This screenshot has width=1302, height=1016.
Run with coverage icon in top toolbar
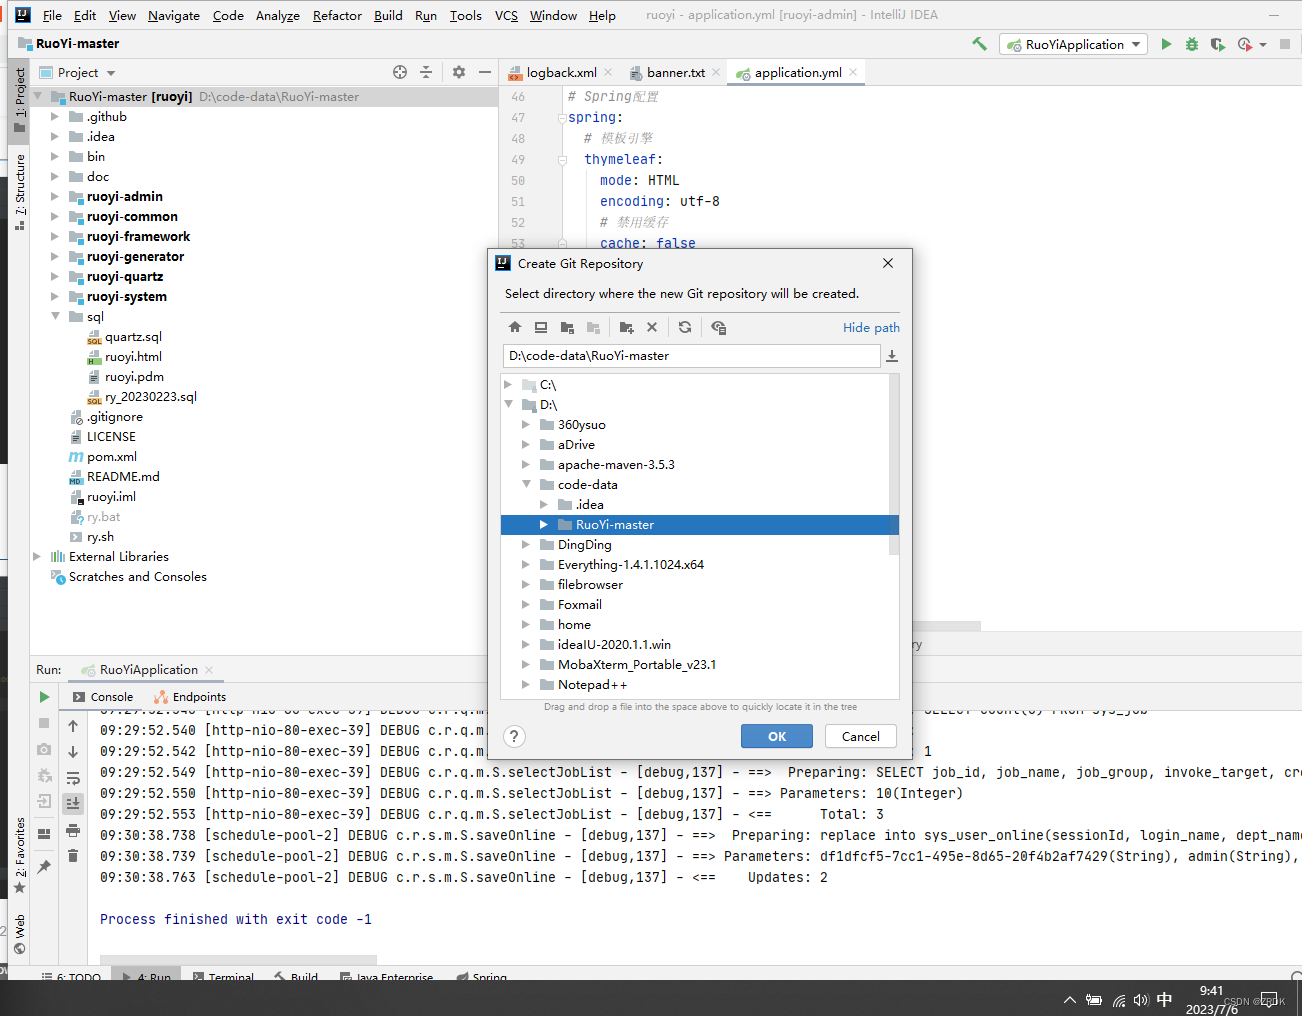1217,44
